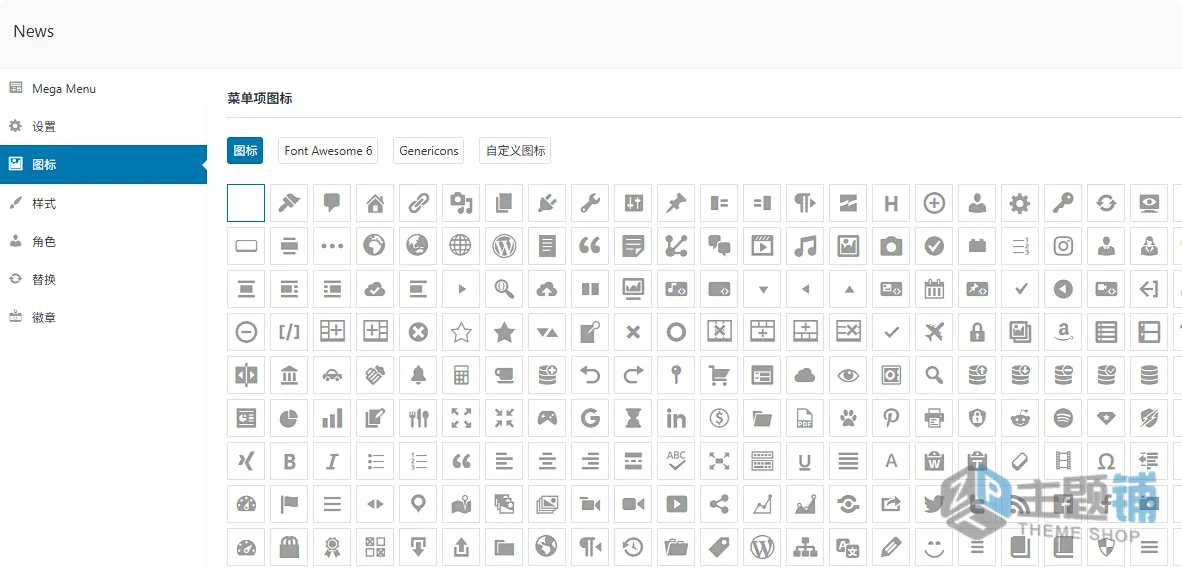Pick the house/home icon
This screenshot has height=569, width=1182.
click(375, 203)
